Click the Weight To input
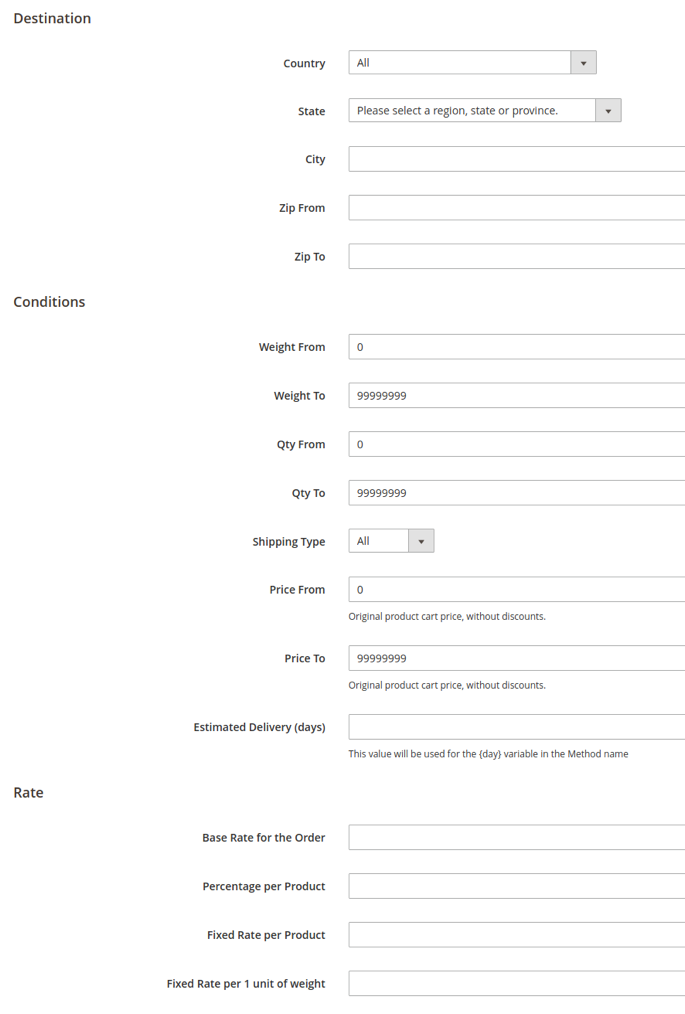 click(x=516, y=396)
